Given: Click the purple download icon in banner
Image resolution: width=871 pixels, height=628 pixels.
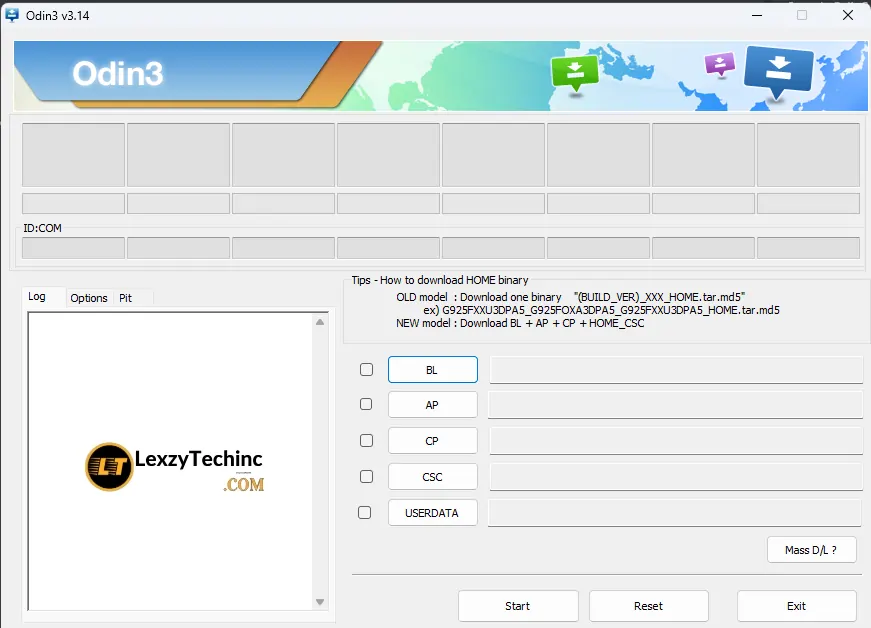Looking at the screenshot, I should [x=720, y=64].
